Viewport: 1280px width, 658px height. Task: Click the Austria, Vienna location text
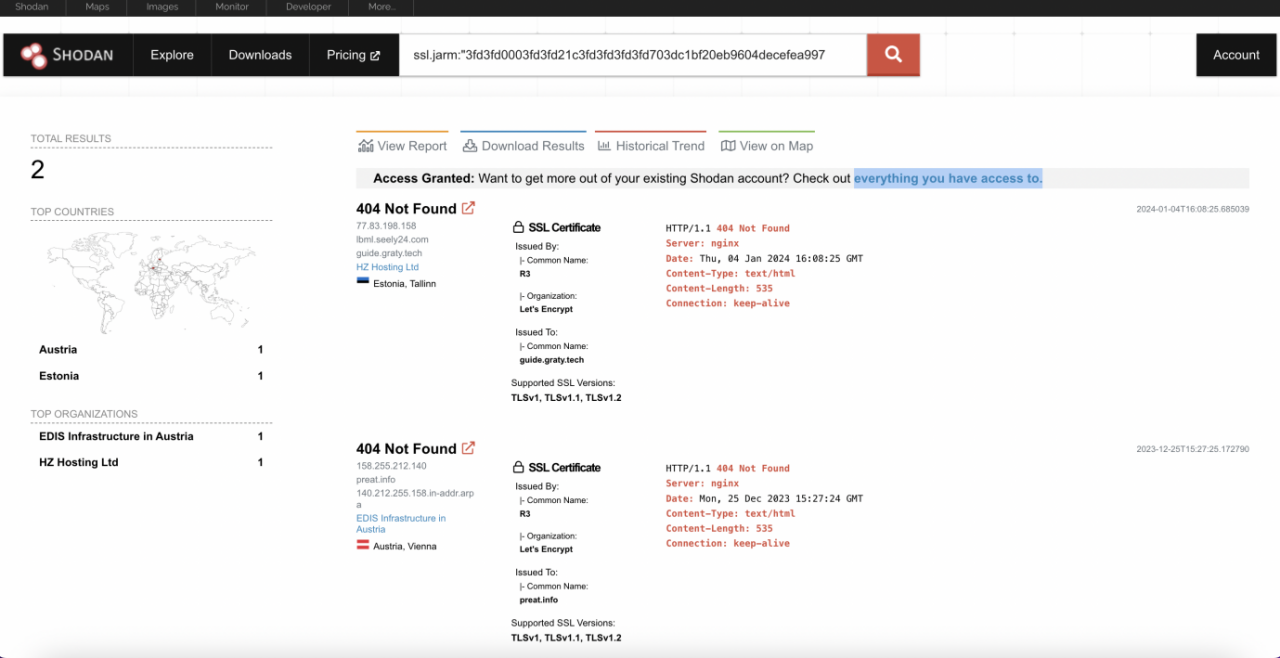coord(405,546)
